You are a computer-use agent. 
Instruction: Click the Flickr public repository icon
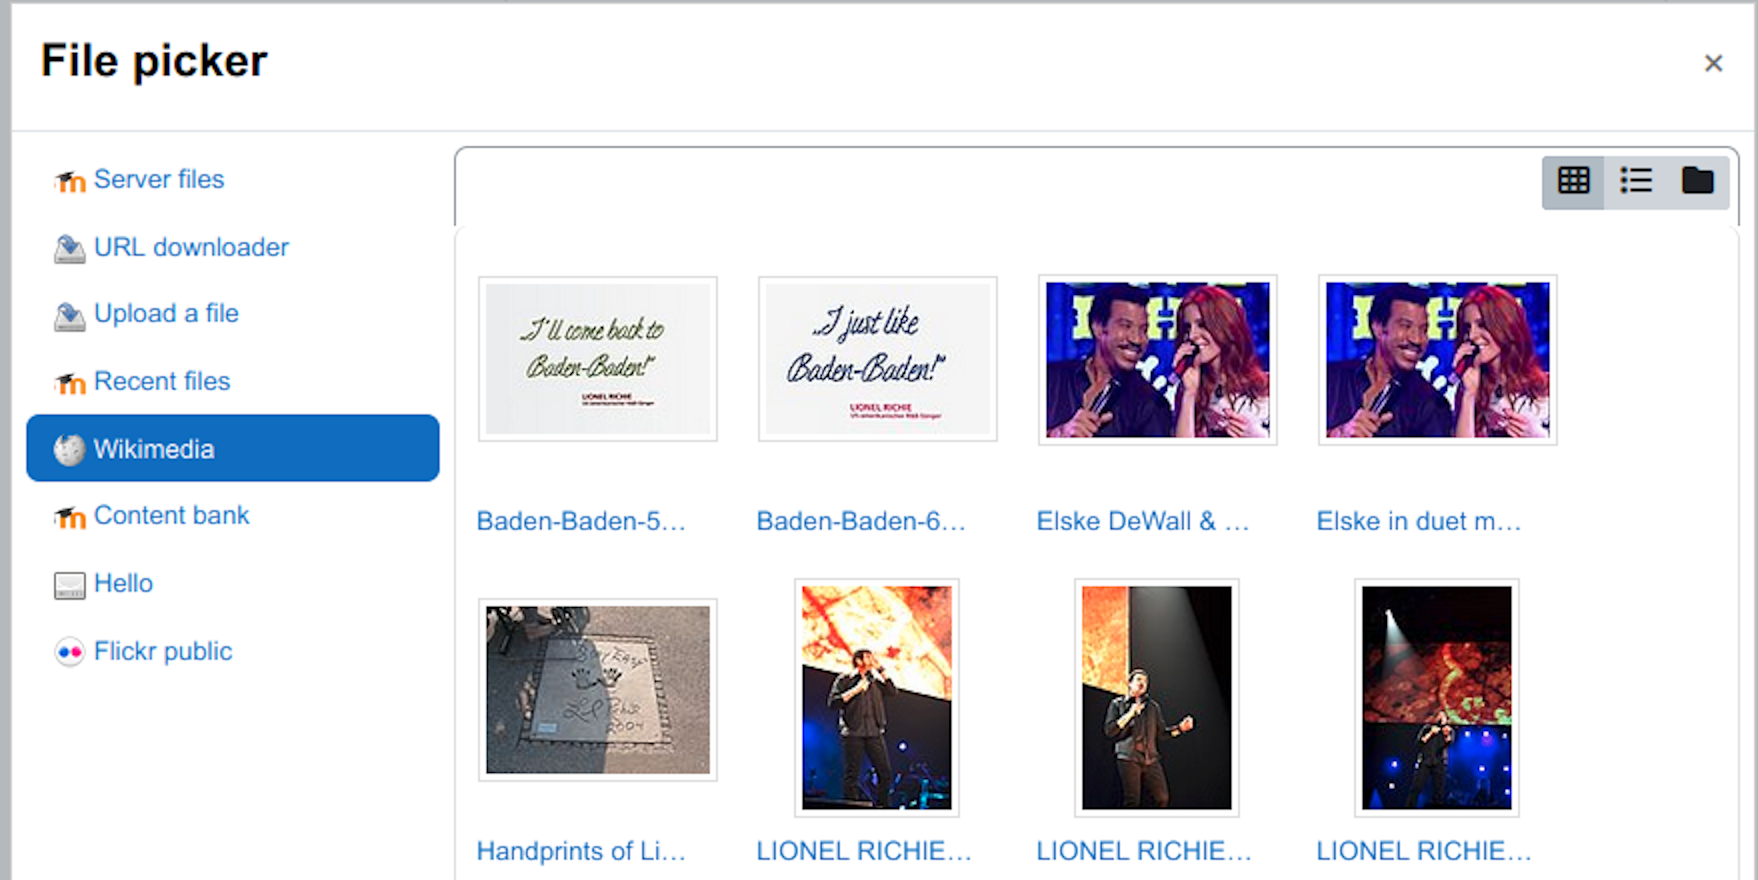tap(69, 652)
